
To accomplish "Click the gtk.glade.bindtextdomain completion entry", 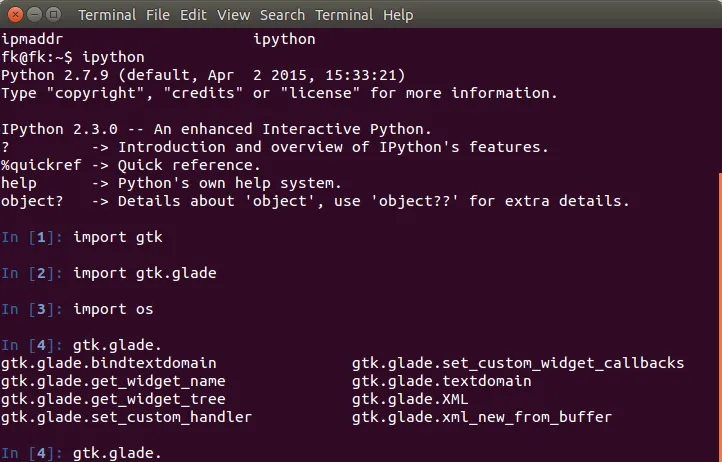I will (x=109, y=363).
